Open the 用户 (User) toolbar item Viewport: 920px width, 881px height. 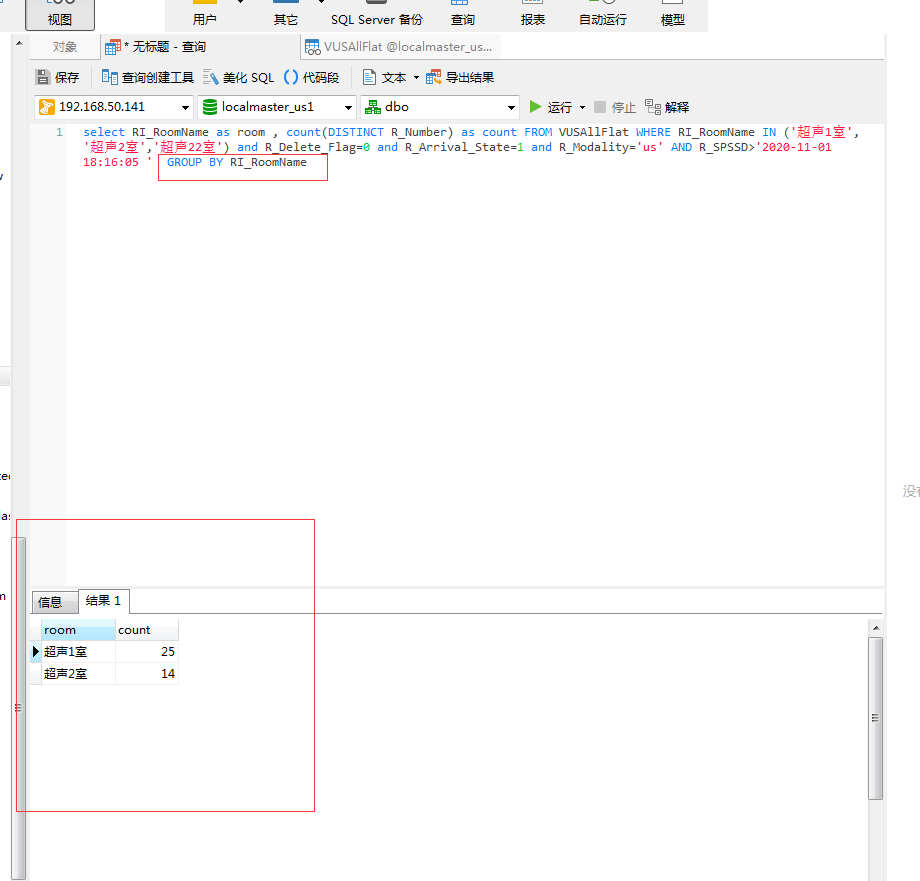coord(204,15)
